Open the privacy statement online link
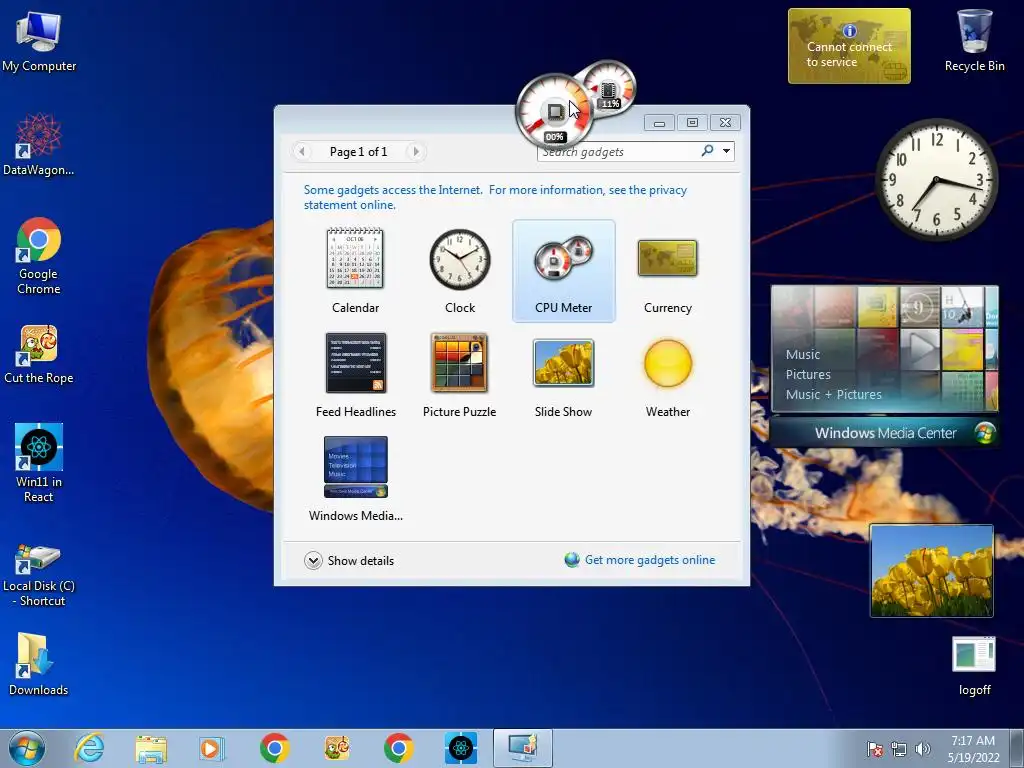This screenshot has width=1024, height=768. 495,197
